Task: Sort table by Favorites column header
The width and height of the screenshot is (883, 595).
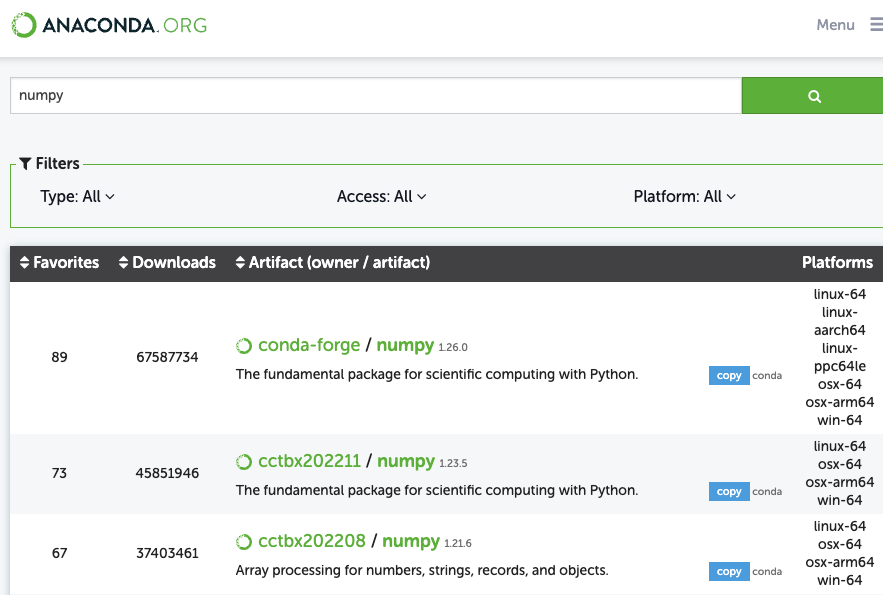Action: (60, 262)
